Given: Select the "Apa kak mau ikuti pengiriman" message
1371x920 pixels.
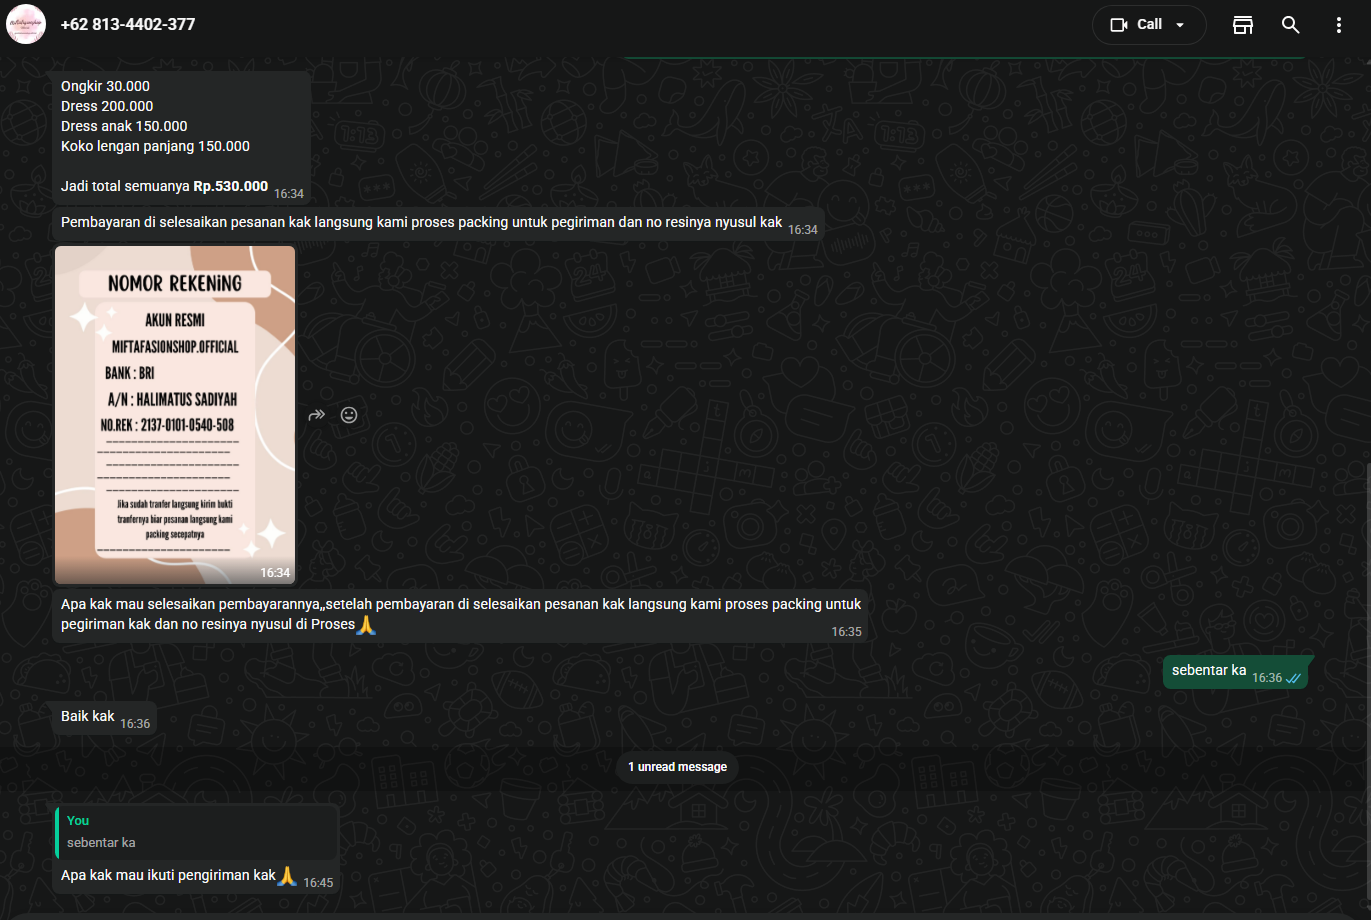Looking at the screenshot, I should 168,875.
